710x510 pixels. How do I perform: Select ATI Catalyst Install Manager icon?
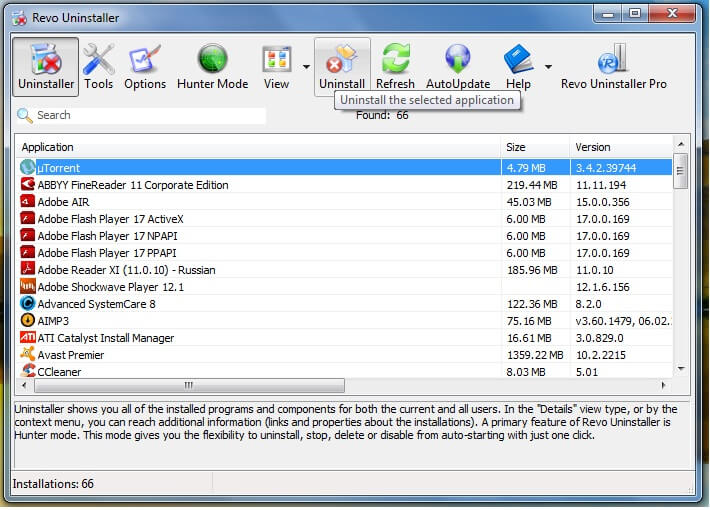(28, 337)
